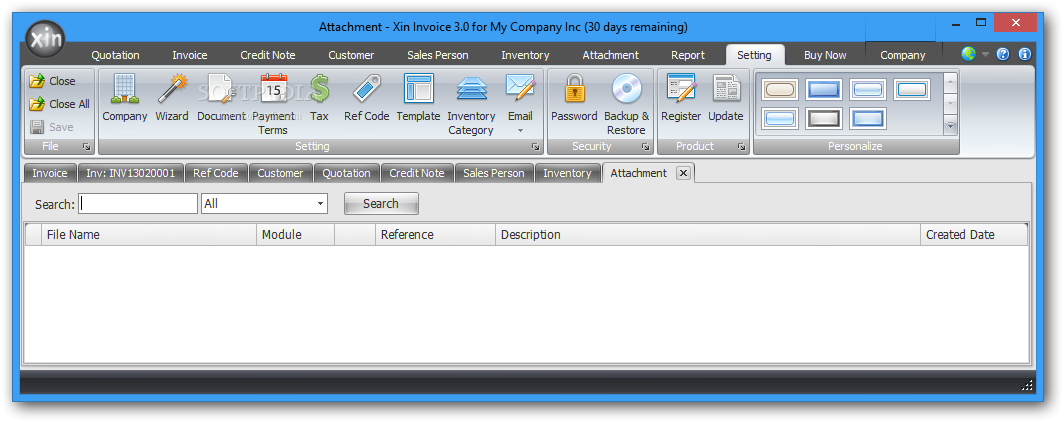
Task: Open Template settings
Action: 419,99
